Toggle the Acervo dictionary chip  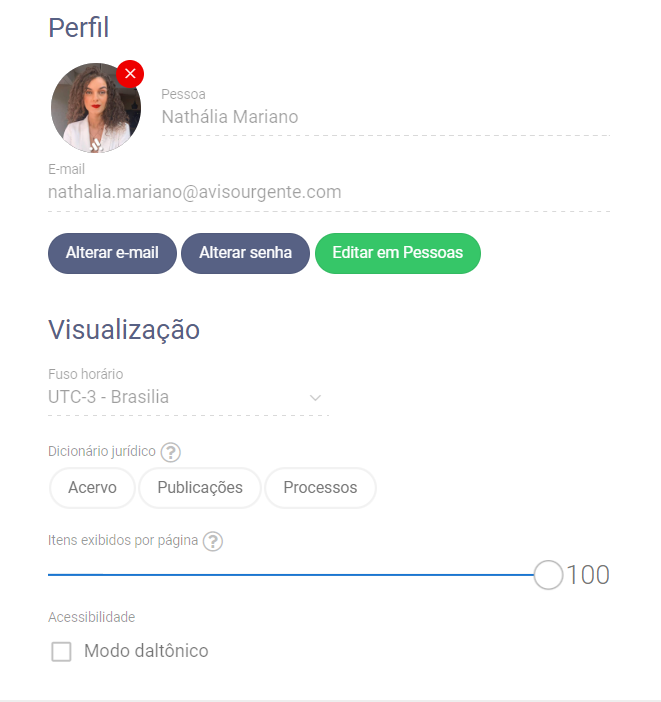(92, 488)
